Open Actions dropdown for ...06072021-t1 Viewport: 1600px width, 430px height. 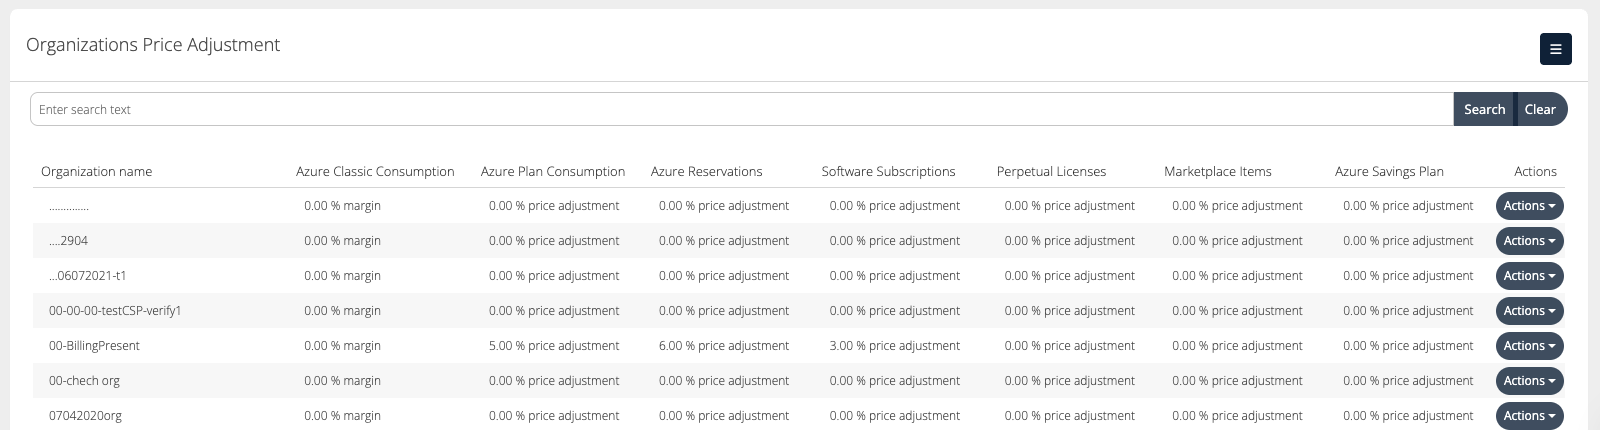pos(1529,276)
